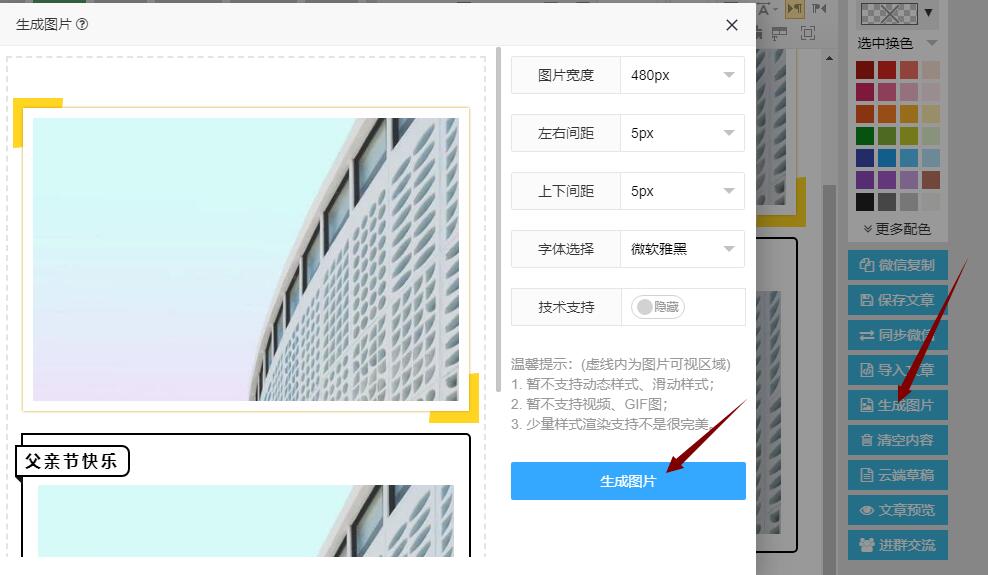Click tip text '暂不支持动态样式、滑动样式'
This screenshot has height=575, width=988.
(619, 384)
